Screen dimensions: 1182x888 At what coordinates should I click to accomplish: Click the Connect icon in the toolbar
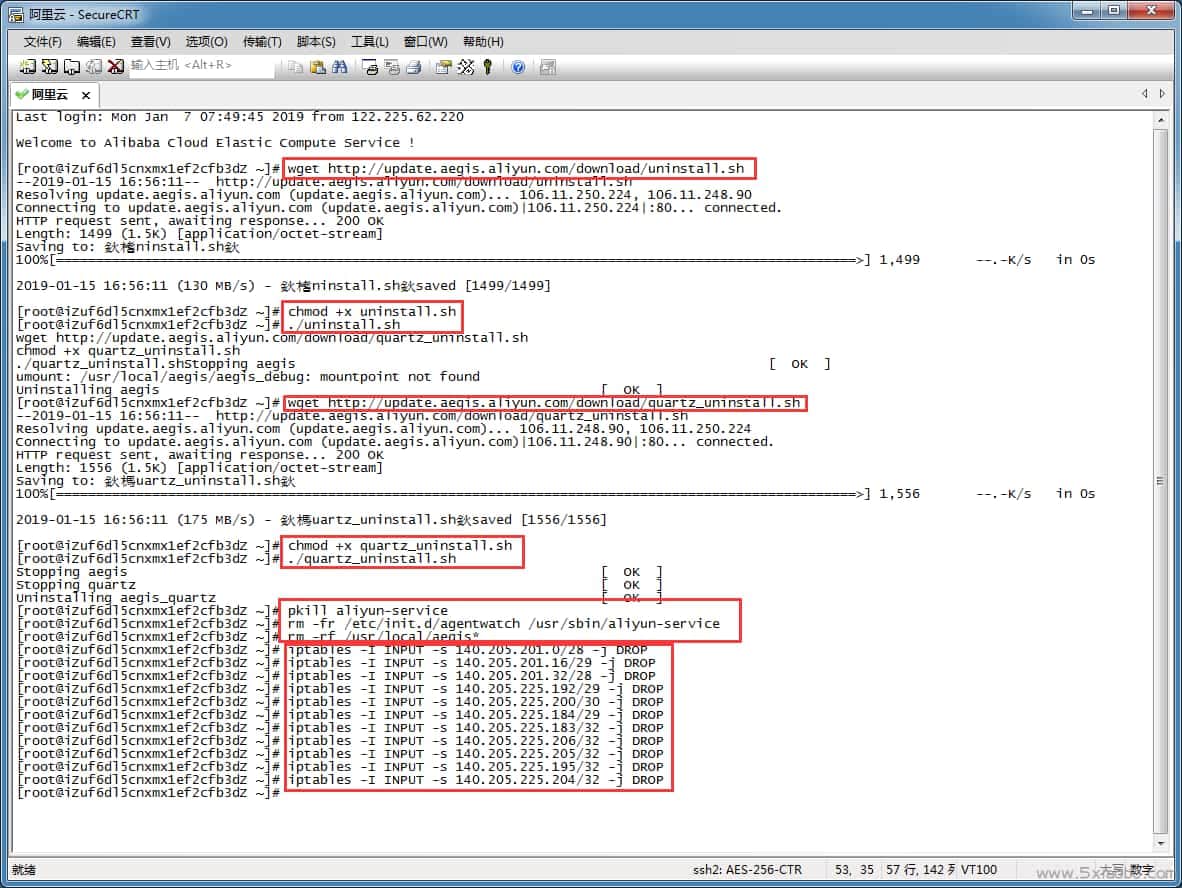coord(27,67)
